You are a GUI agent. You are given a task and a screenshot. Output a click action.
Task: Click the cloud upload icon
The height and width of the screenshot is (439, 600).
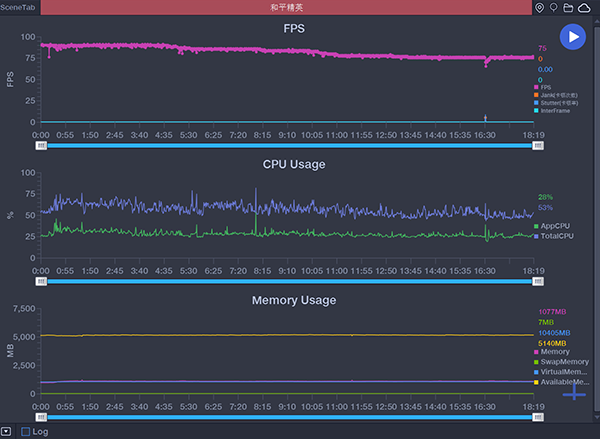(x=584, y=8)
